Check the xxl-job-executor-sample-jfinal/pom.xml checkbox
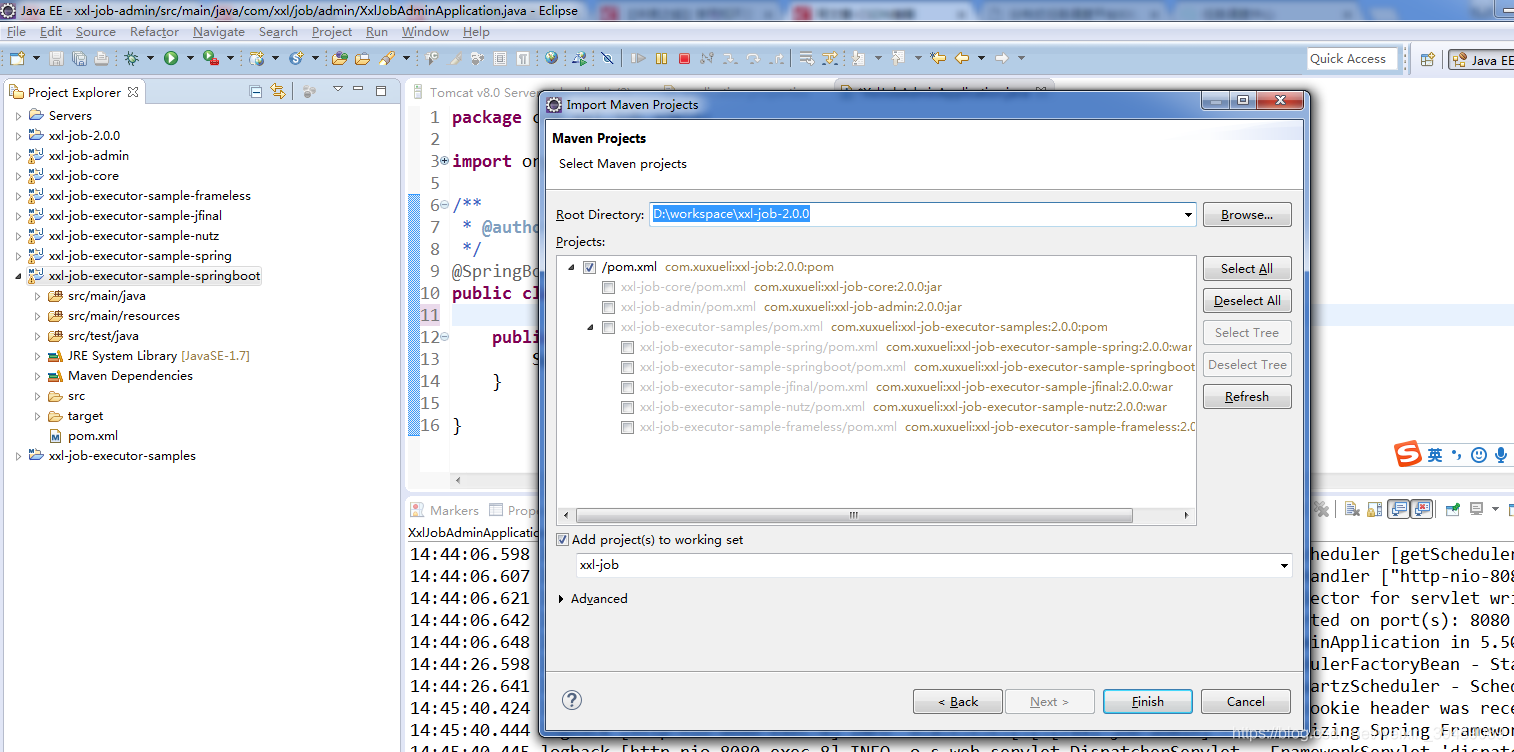Image resolution: width=1514 pixels, height=752 pixels. tap(627, 387)
